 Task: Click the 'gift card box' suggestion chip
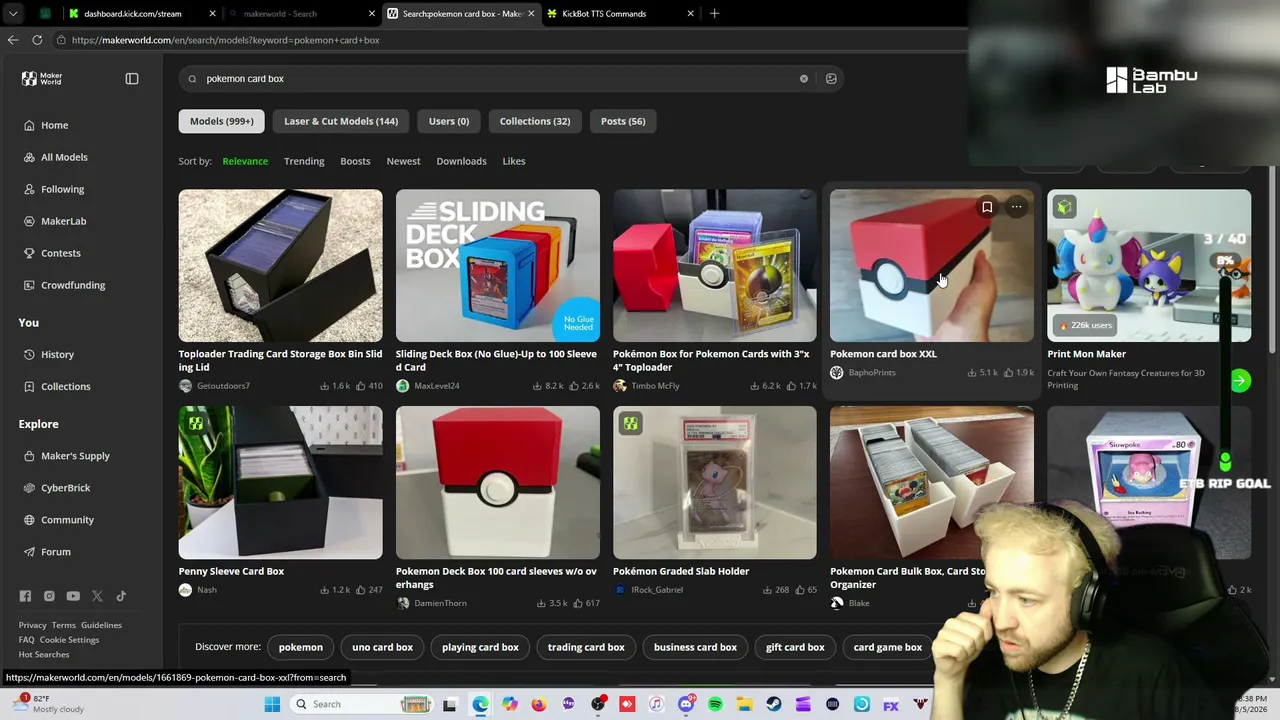(795, 647)
